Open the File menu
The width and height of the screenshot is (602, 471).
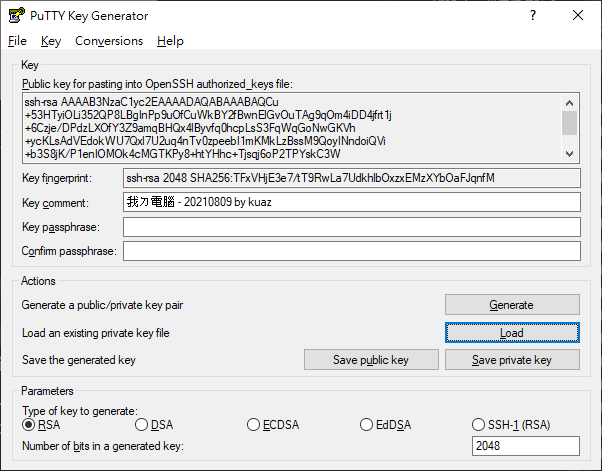pos(17,41)
